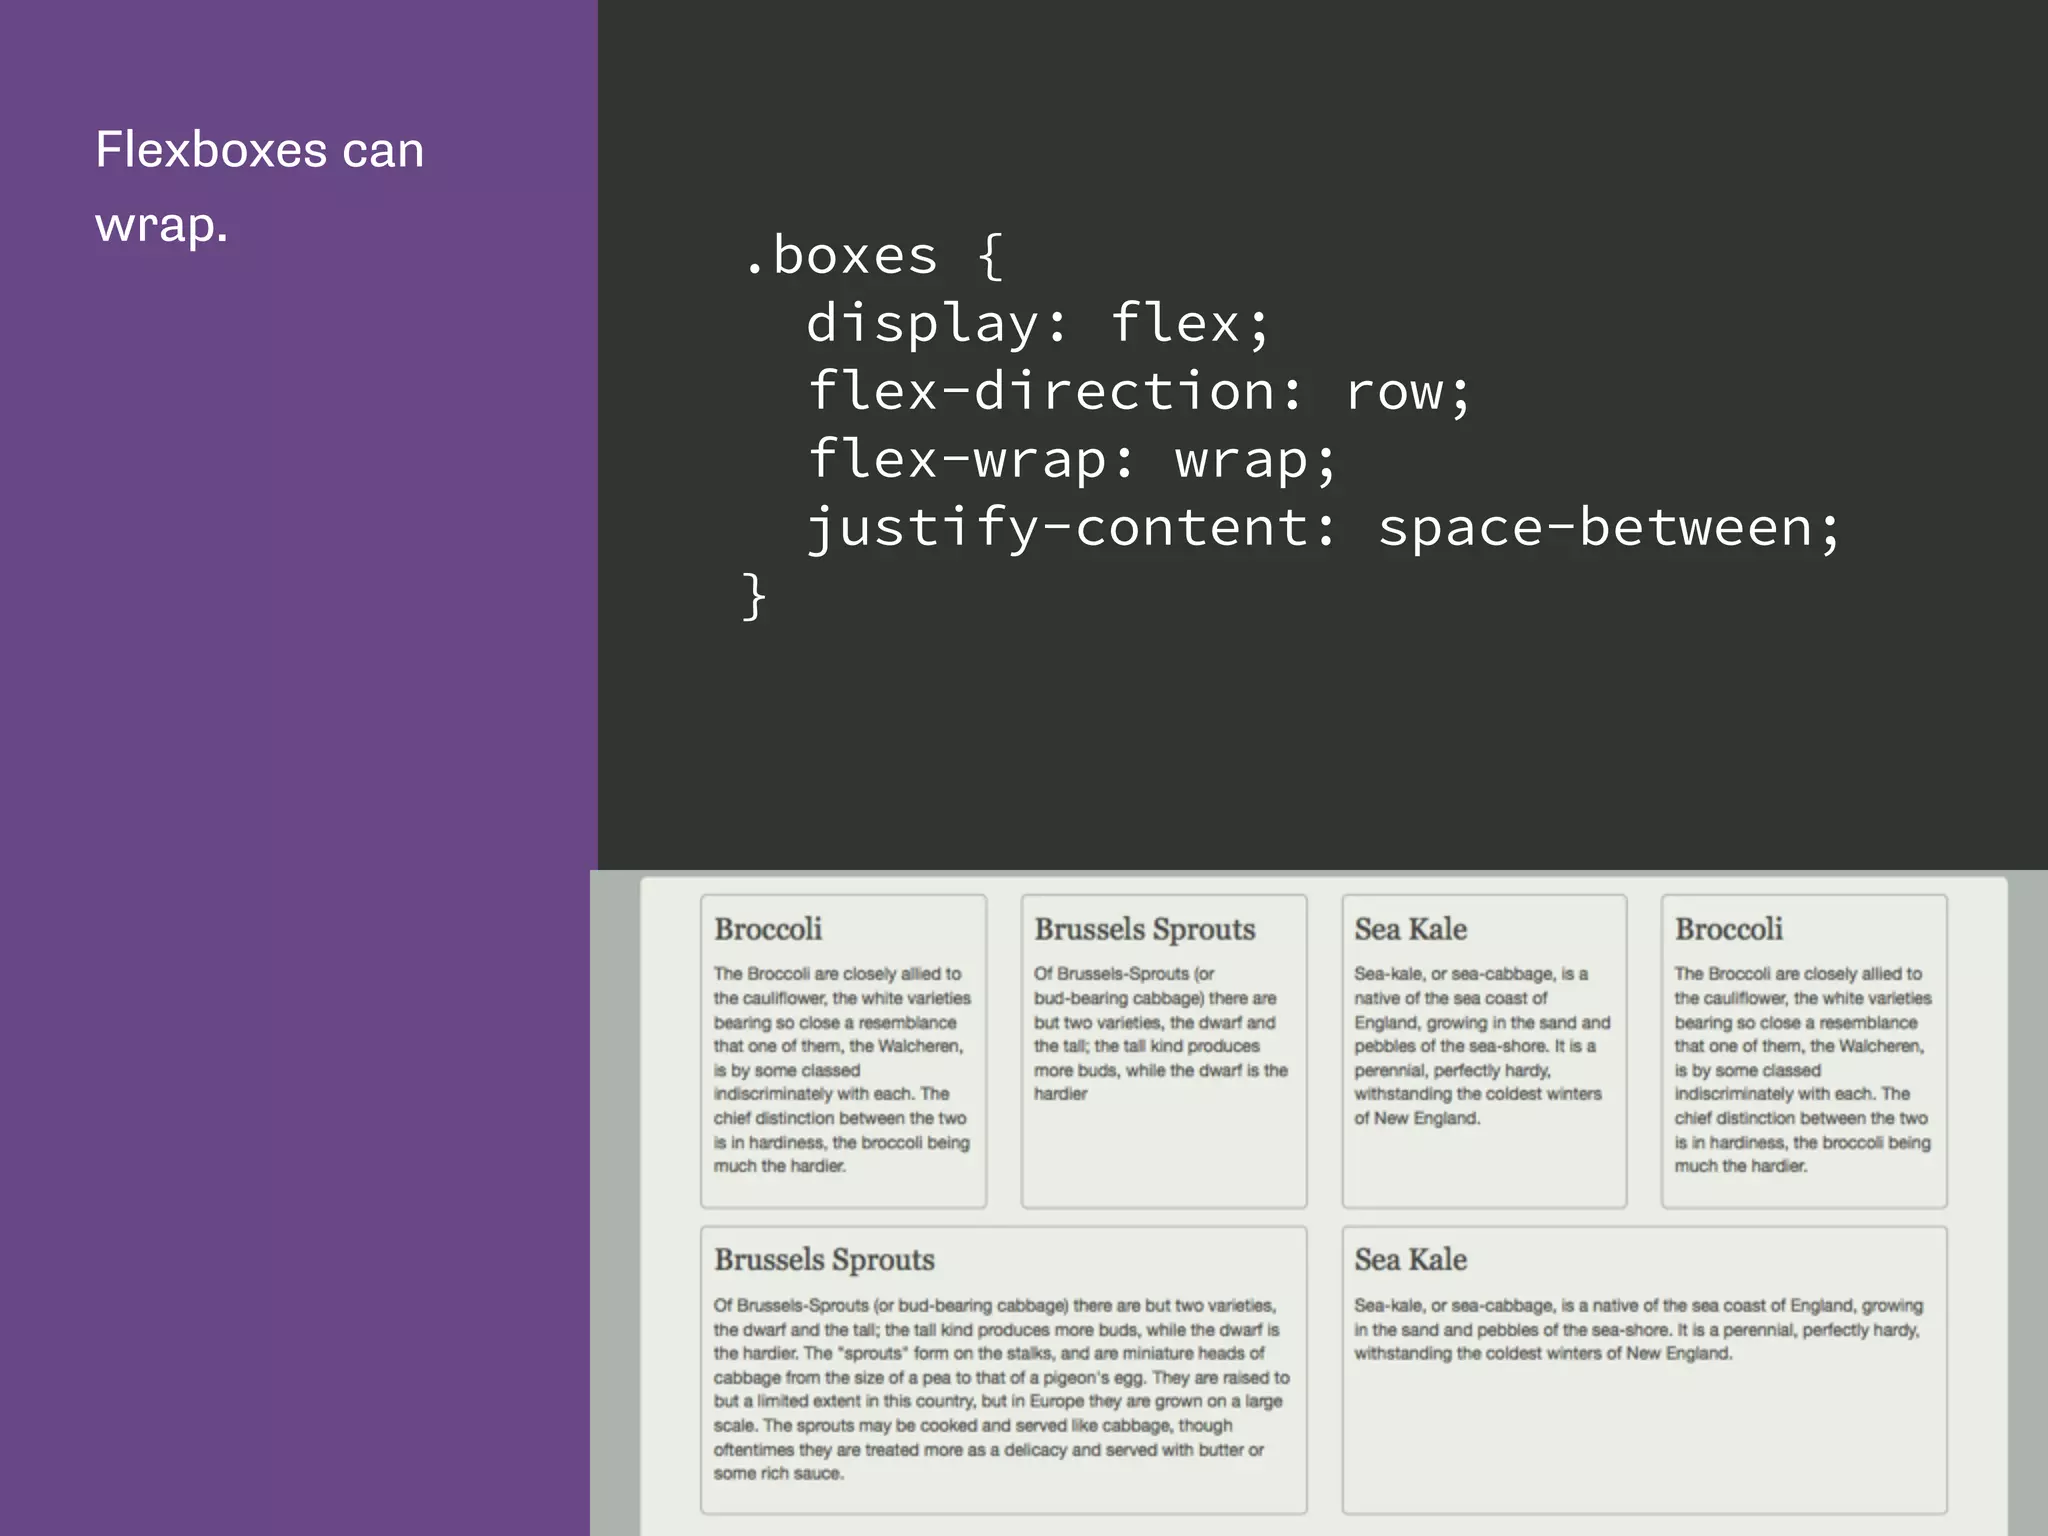Click the '.boxes {' selector line
The width and height of the screenshot is (2048, 1536).
[872, 256]
